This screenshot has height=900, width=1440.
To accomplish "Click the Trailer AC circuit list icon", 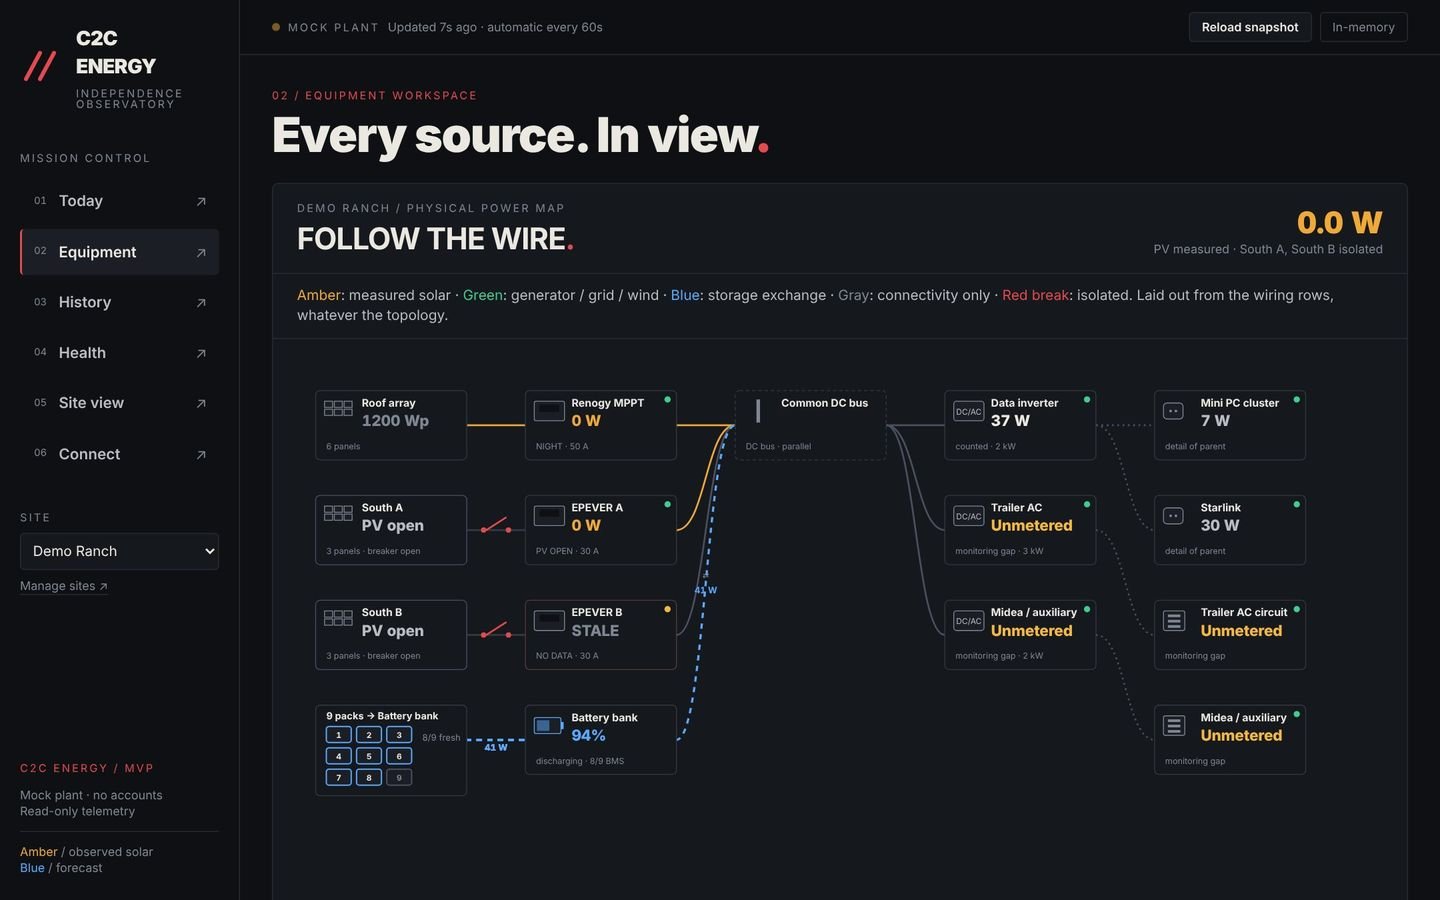I will (1174, 621).
